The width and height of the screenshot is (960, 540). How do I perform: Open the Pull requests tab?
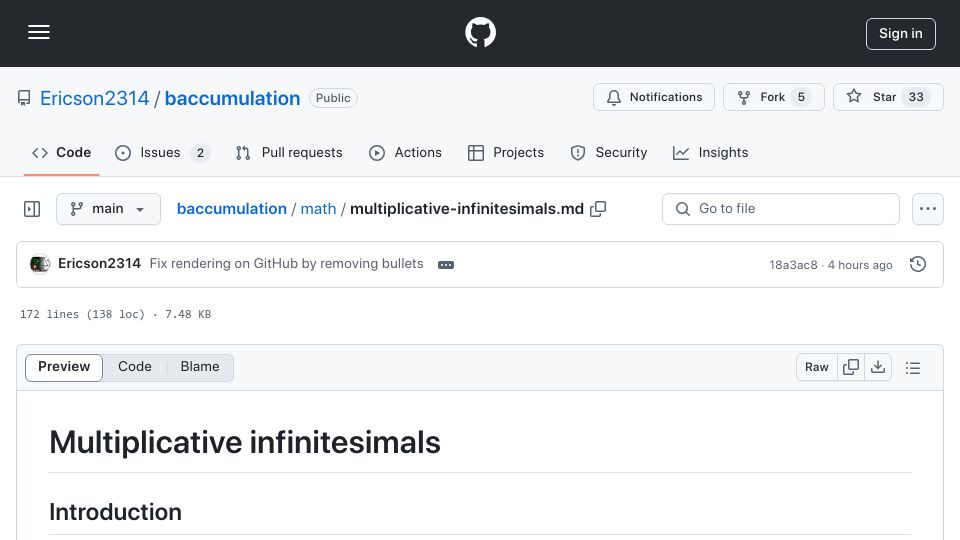[x=289, y=152]
